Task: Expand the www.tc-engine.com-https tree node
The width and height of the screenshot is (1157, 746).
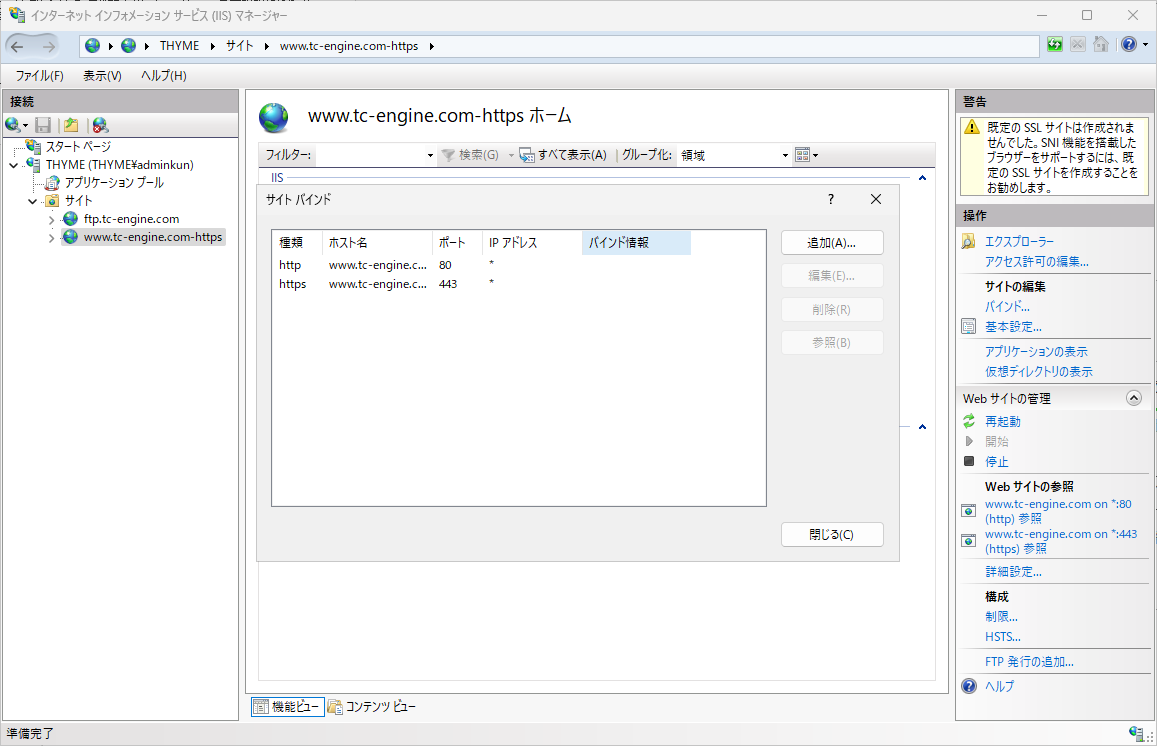Action: point(51,238)
